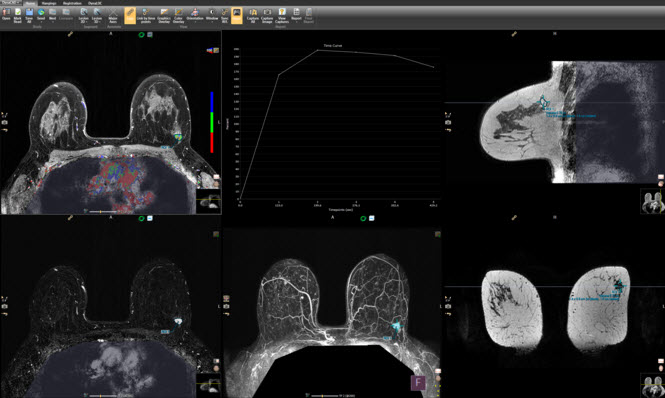The height and width of the screenshot is (398, 665).
Task: Open the Next dropdown in the toolbar
Action: point(52,15)
